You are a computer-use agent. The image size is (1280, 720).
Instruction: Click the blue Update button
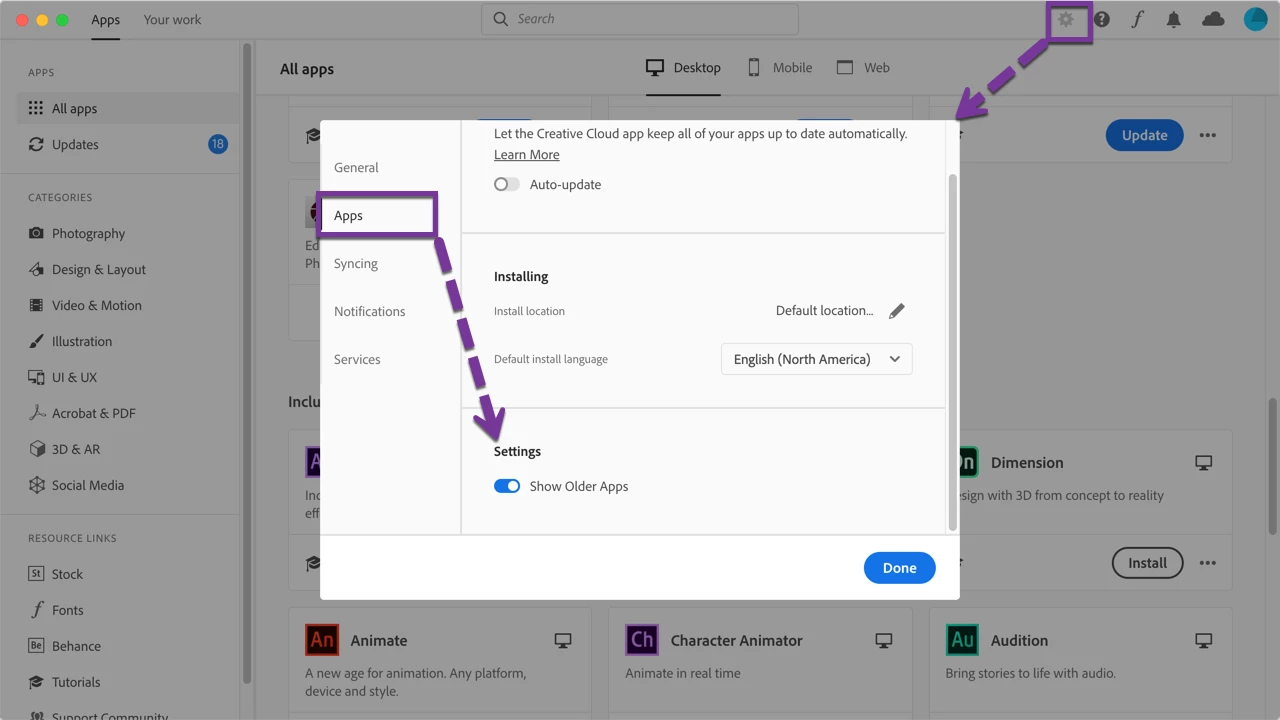coord(1144,135)
